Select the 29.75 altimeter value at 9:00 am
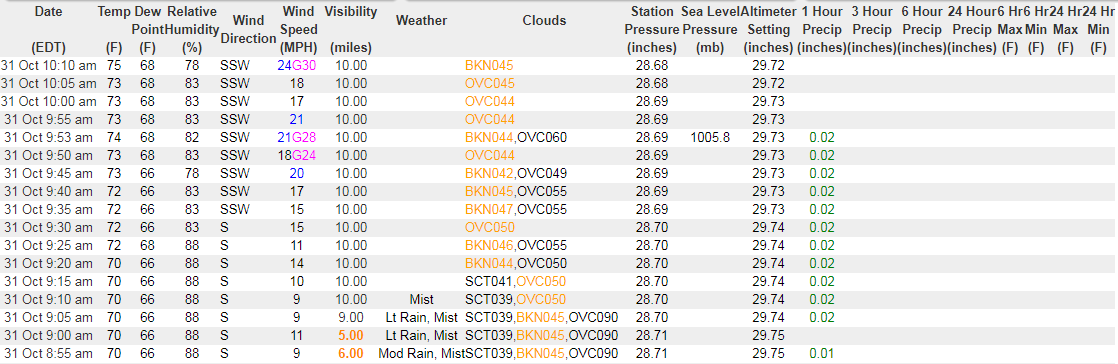 (x=768, y=336)
